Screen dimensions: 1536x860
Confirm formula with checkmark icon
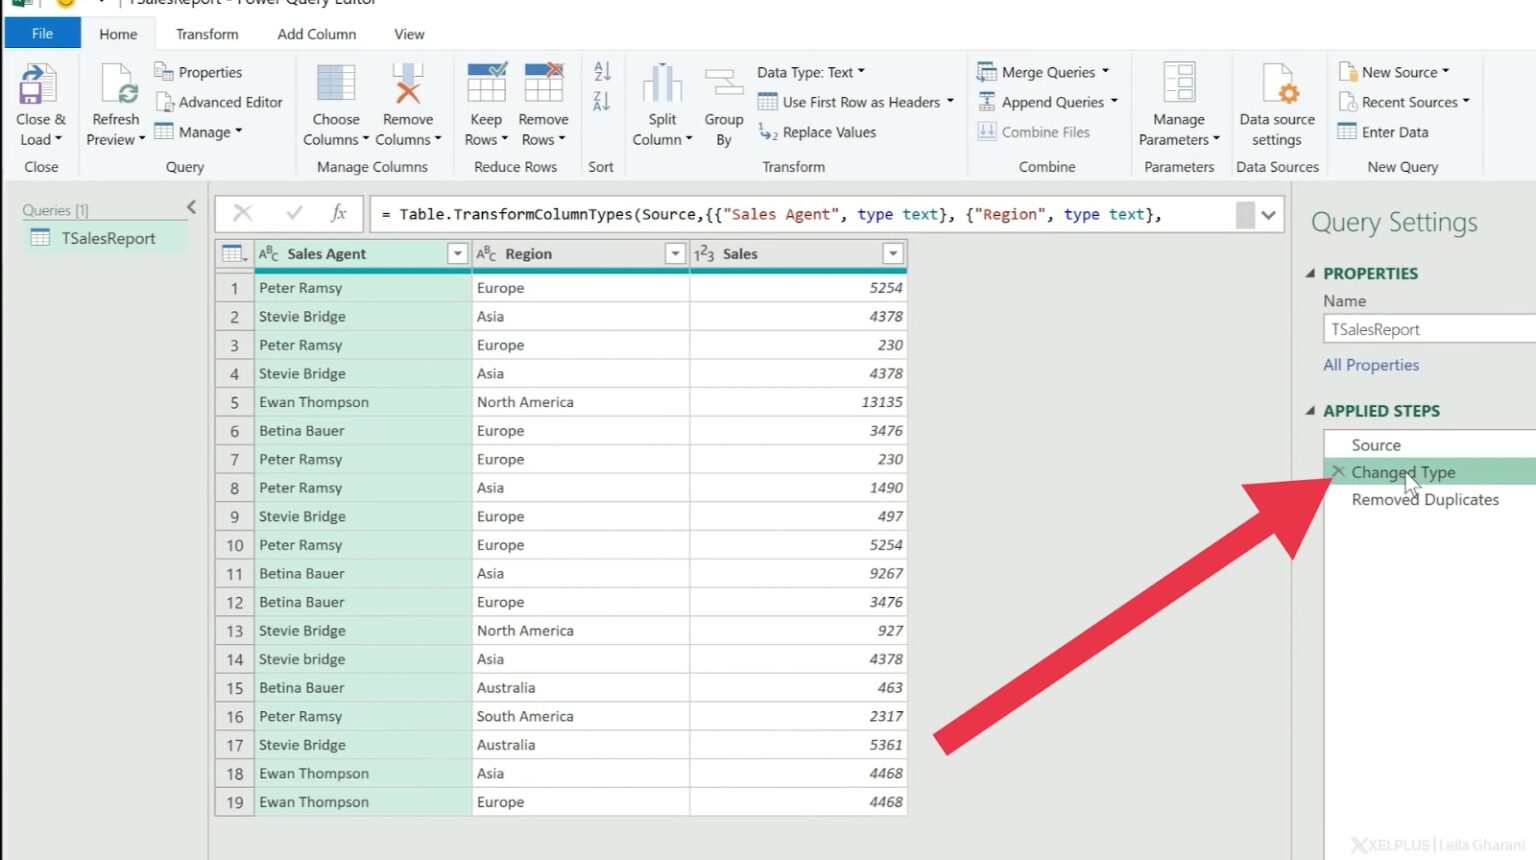294,213
